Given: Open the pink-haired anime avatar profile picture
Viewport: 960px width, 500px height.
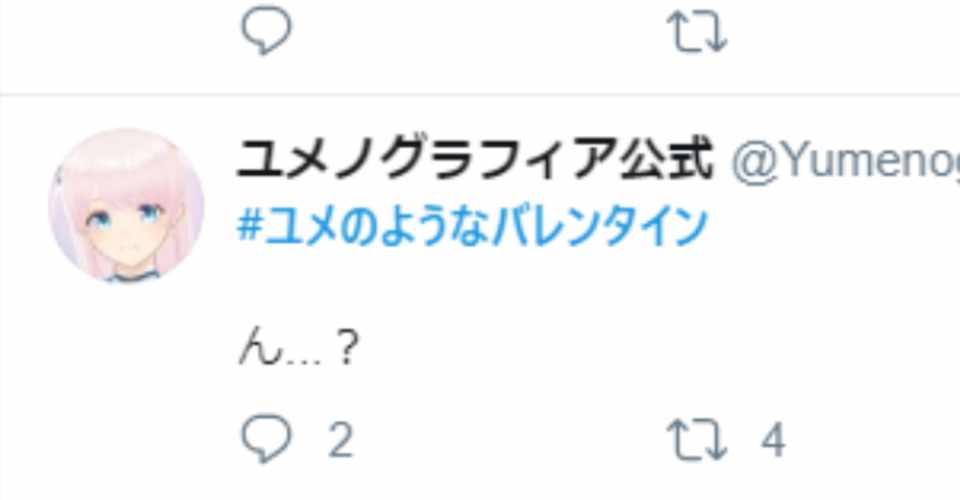Looking at the screenshot, I should point(126,206).
